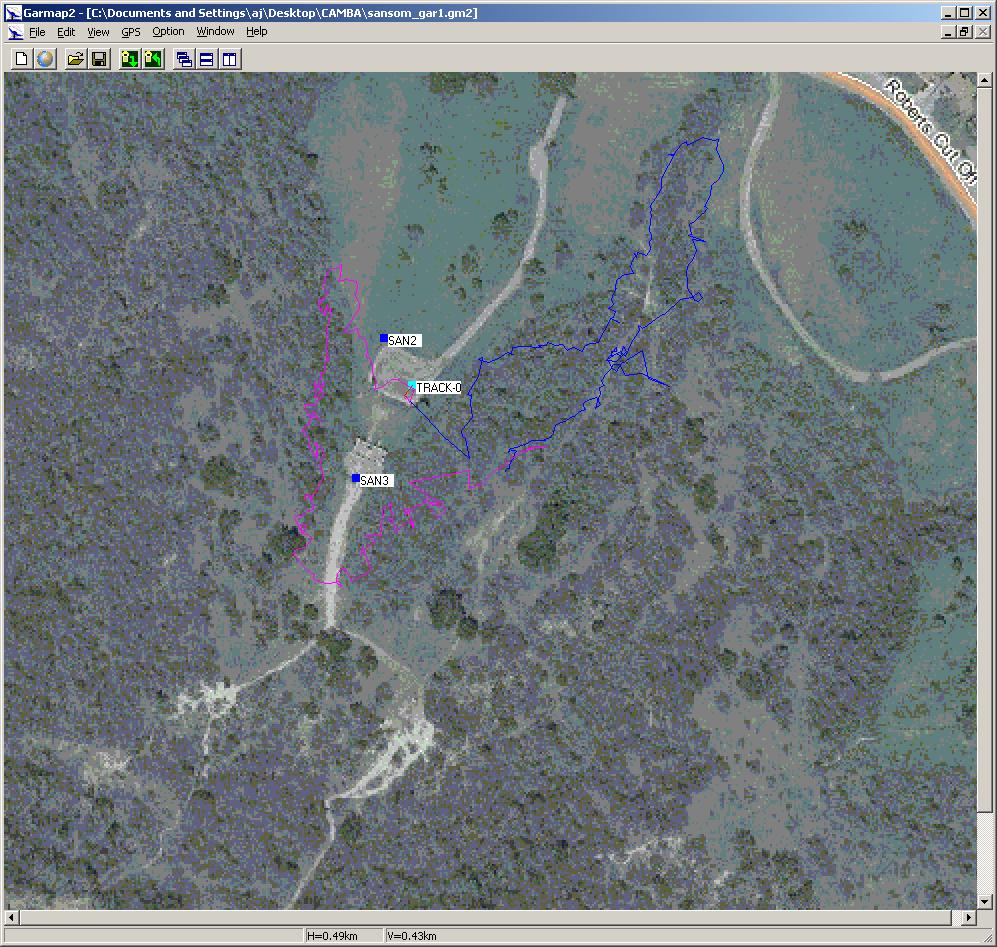Image resolution: width=997 pixels, height=947 pixels.
Task: Create a new map document
Action: tap(21, 59)
